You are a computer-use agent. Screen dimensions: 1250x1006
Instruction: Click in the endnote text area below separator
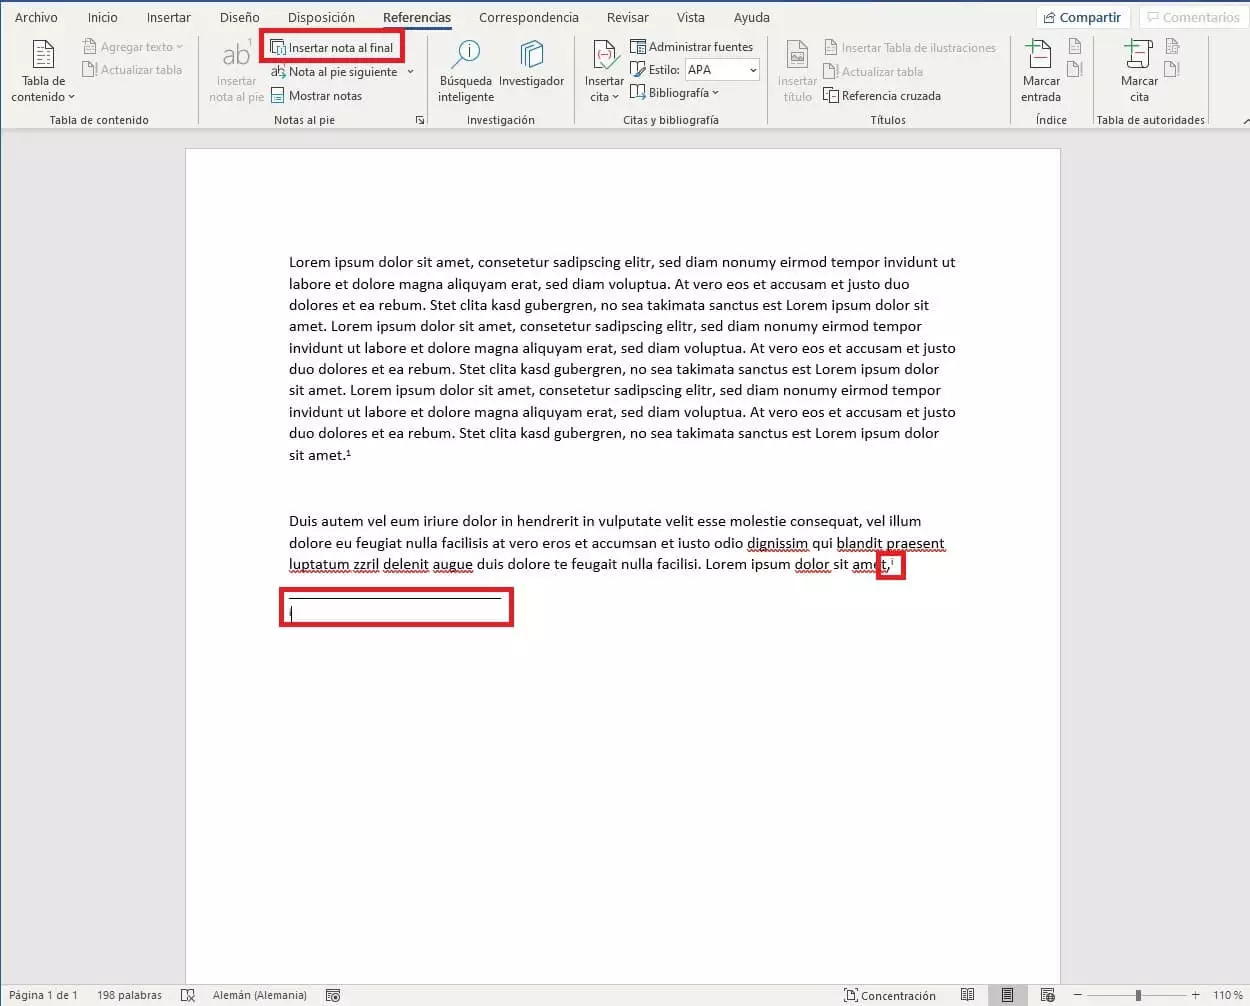coord(396,613)
